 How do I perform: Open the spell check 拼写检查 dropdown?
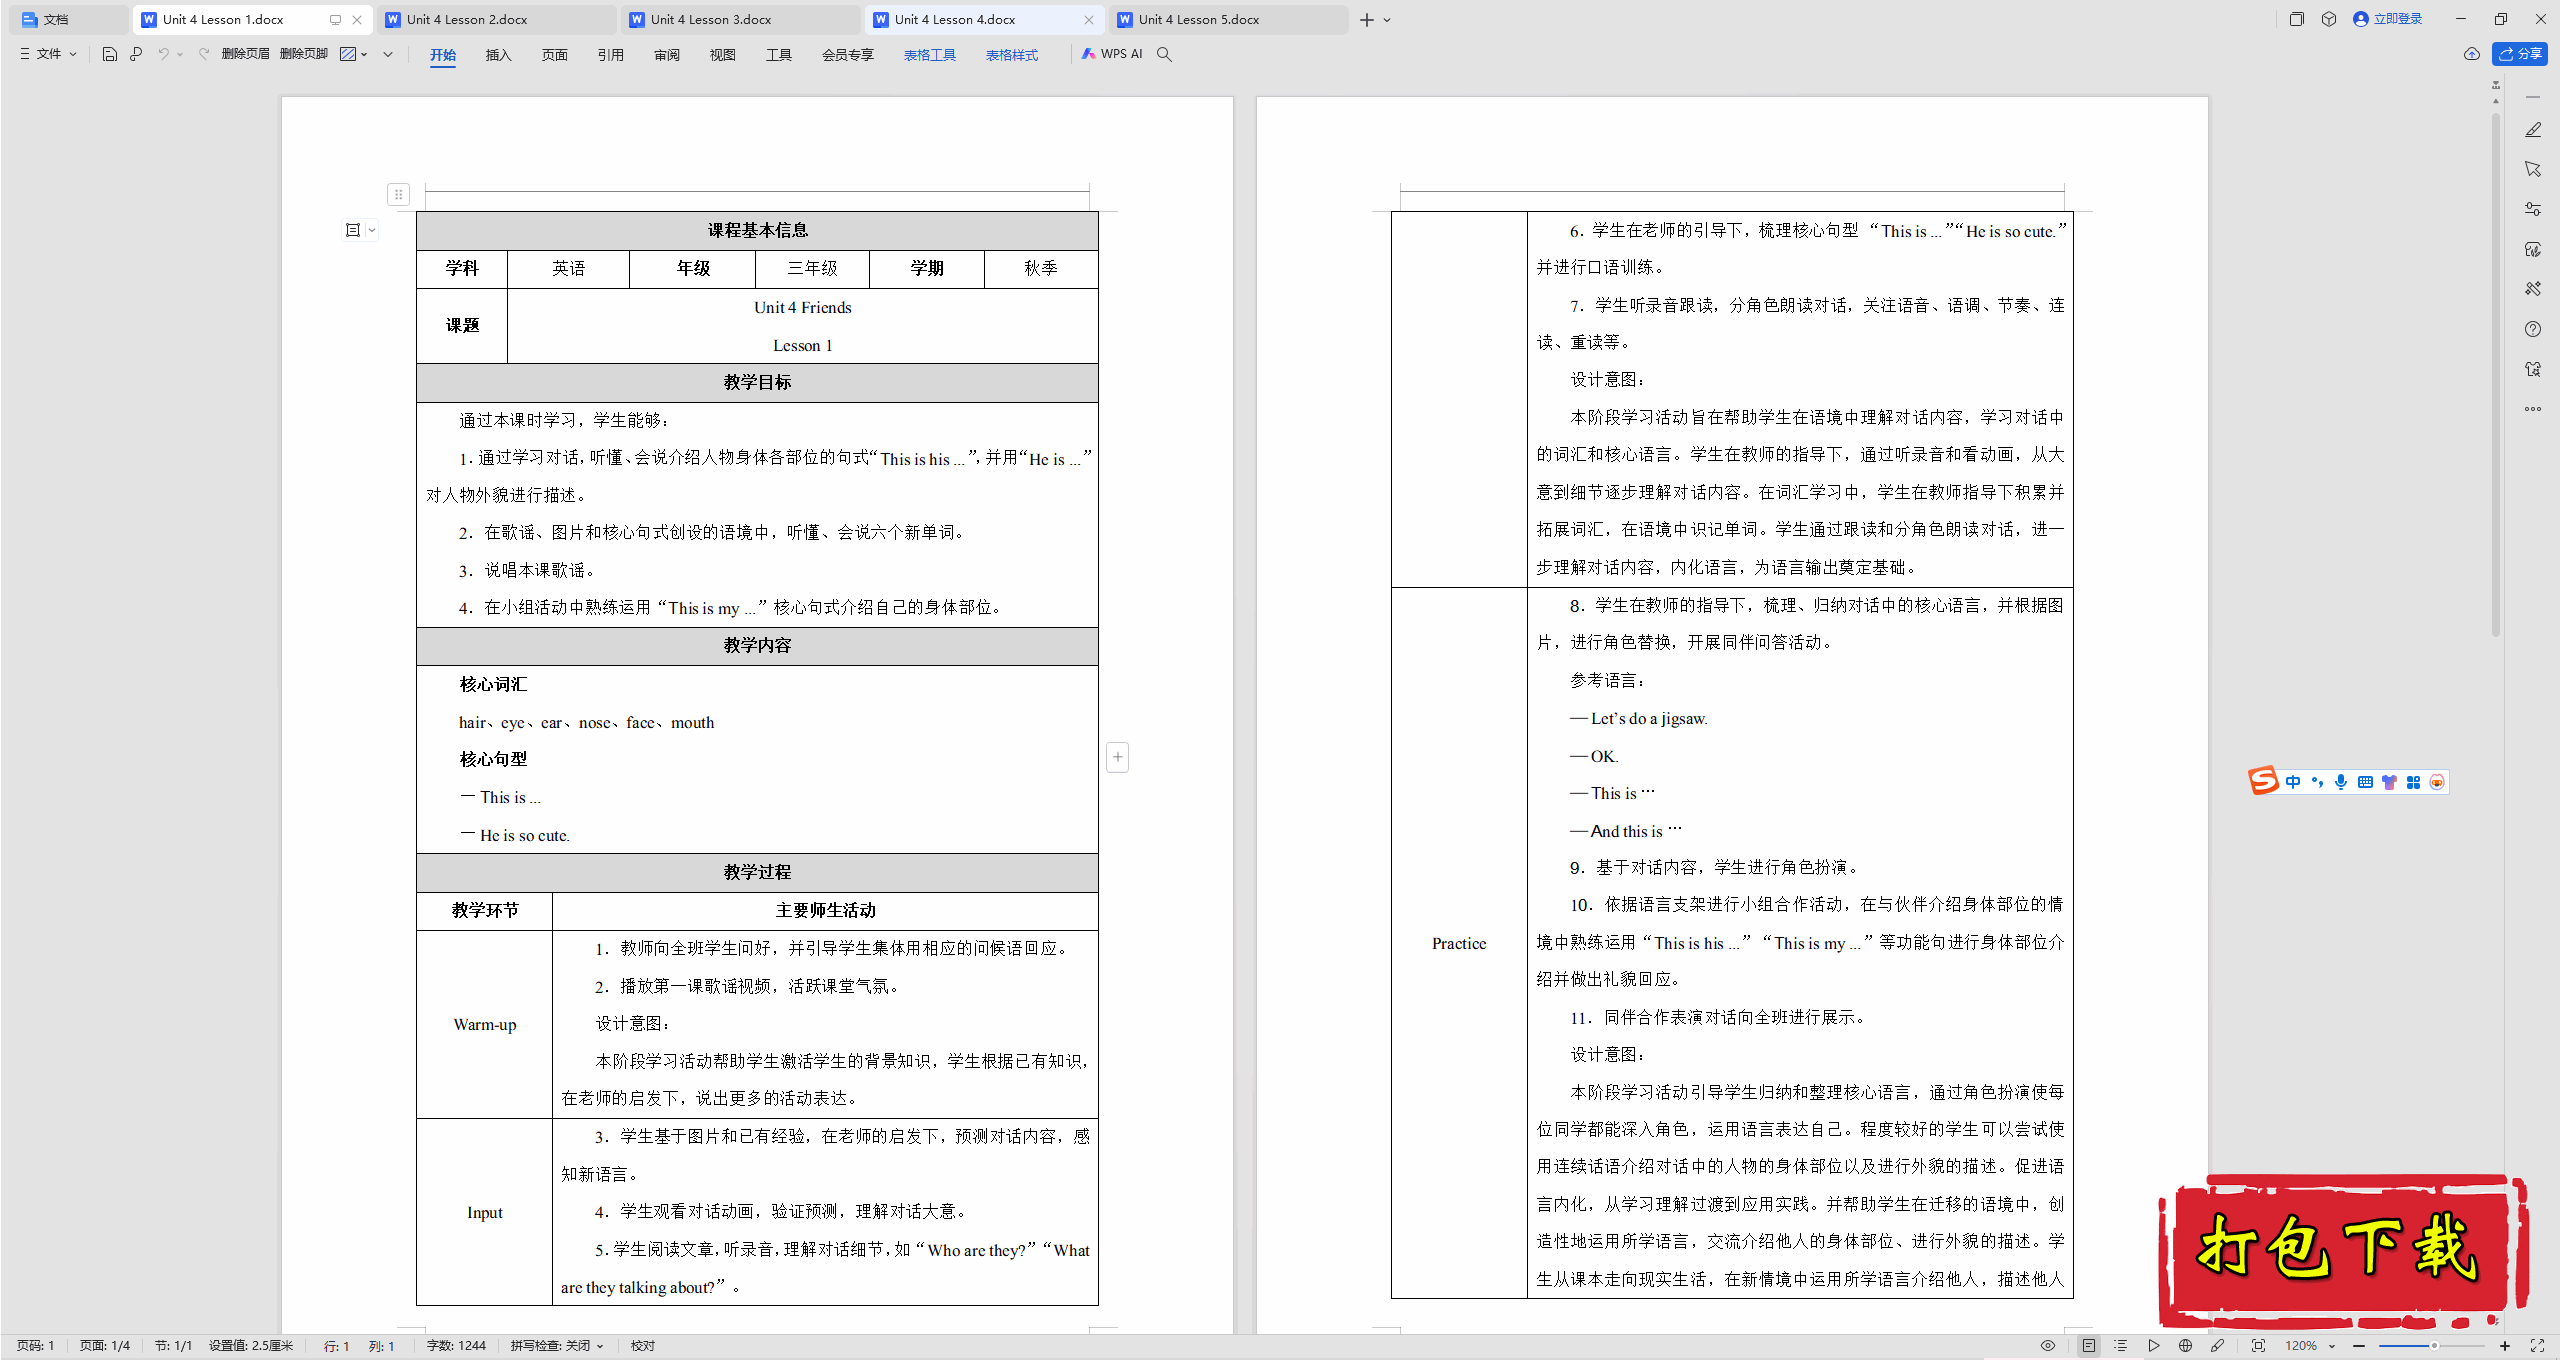(x=557, y=1346)
